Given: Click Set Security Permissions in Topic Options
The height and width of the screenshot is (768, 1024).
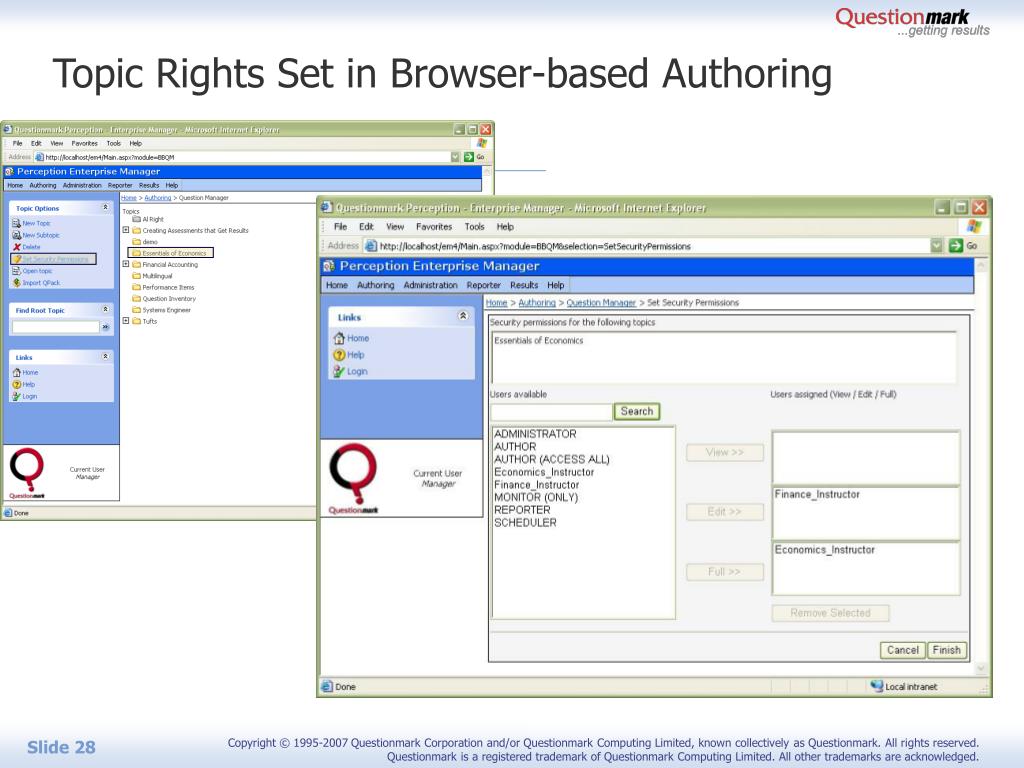Looking at the screenshot, I should (54, 259).
